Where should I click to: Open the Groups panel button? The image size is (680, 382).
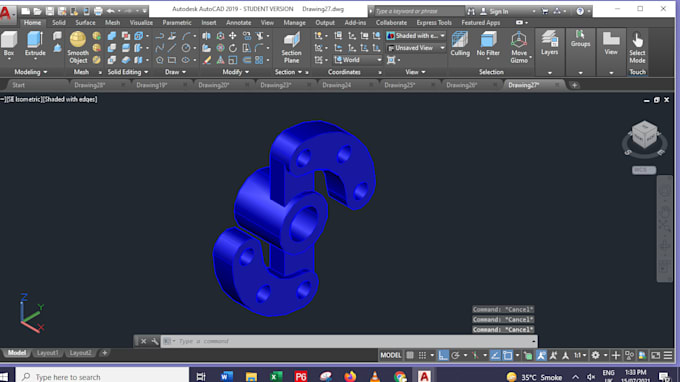pyautogui.click(x=580, y=39)
